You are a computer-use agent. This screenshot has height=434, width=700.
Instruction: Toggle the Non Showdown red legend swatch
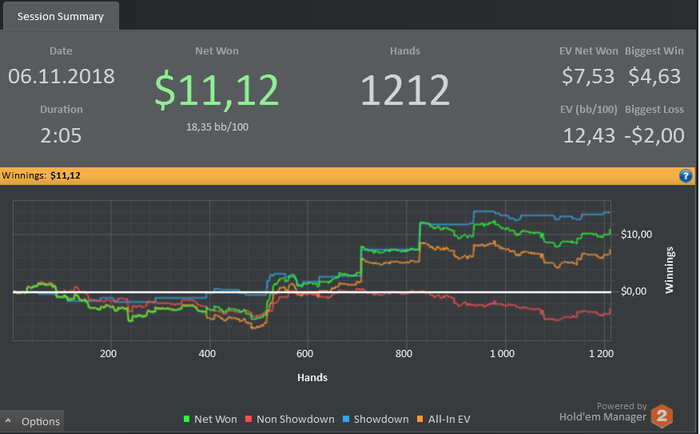click(x=249, y=419)
